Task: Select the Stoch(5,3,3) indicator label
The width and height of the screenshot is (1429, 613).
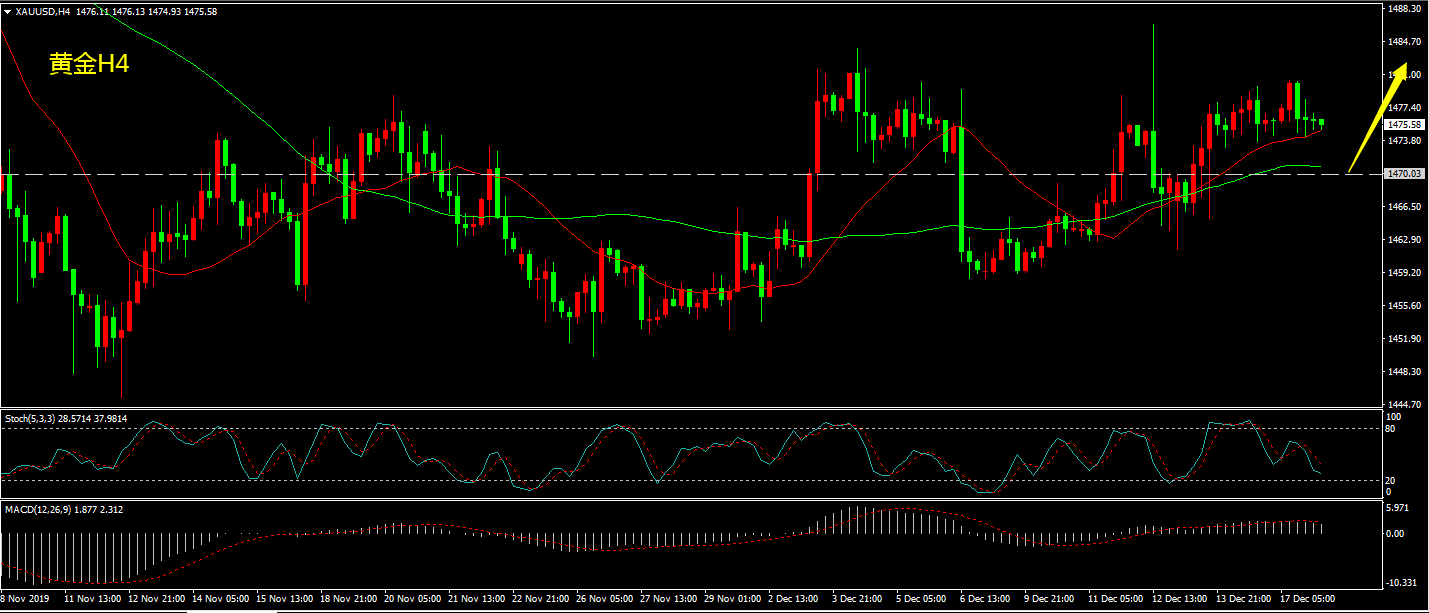Action: (29, 418)
